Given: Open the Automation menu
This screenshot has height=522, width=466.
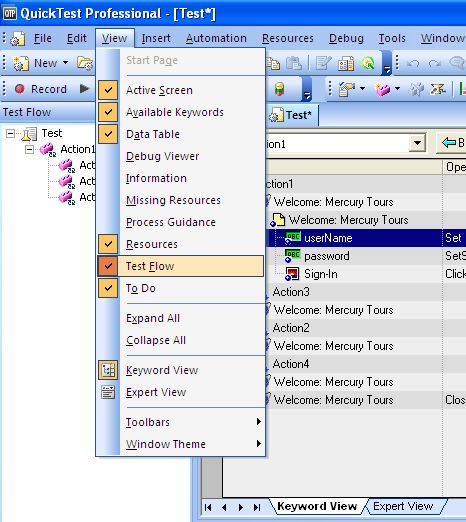Looking at the screenshot, I should (x=216, y=38).
